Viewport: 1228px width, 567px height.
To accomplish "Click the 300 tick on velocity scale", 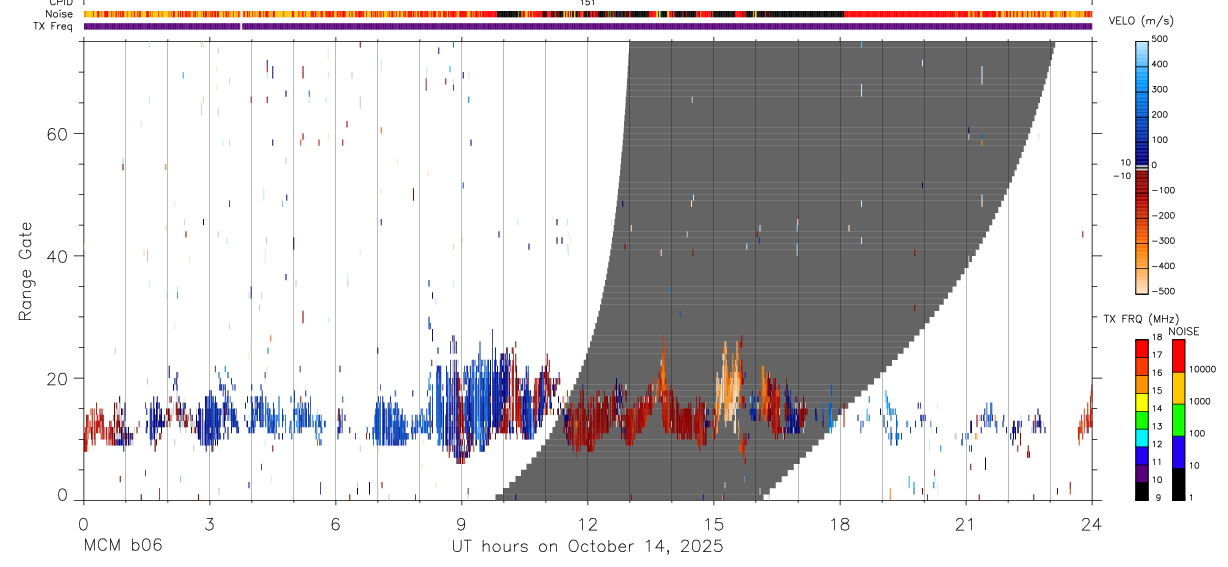I will point(1161,89).
